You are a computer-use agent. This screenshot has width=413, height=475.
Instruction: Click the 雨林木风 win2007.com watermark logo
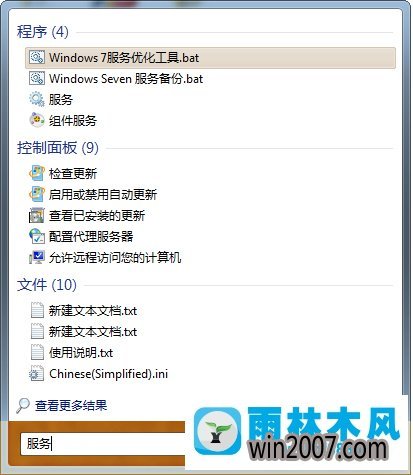296,432
